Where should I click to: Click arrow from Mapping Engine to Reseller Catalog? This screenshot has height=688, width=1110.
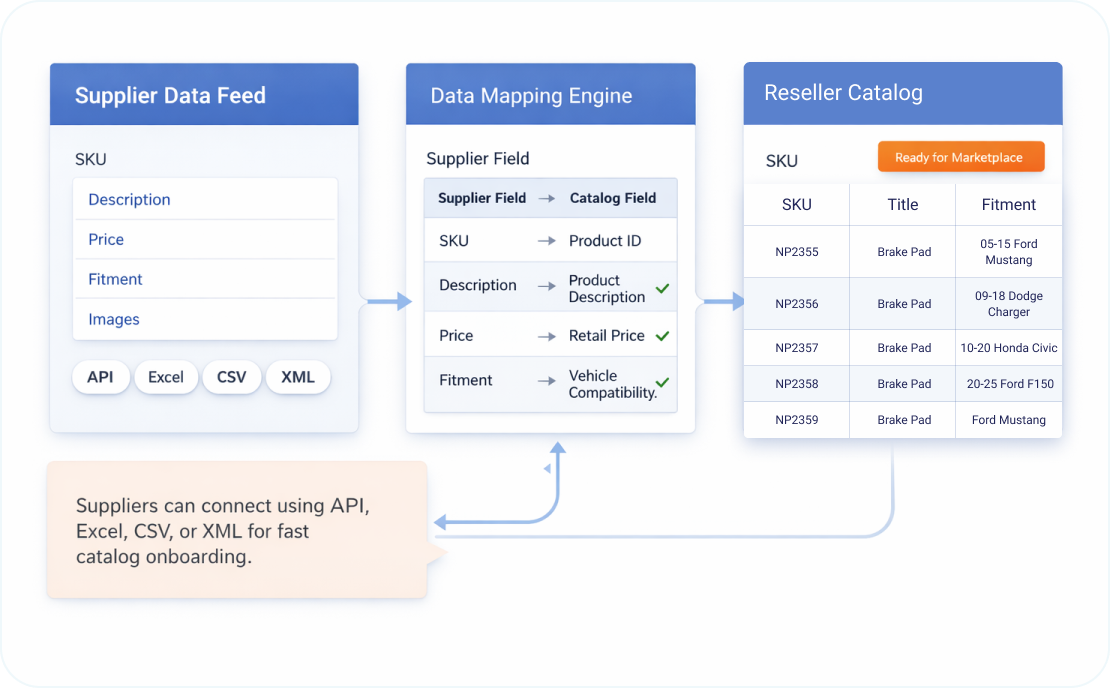tap(724, 301)
